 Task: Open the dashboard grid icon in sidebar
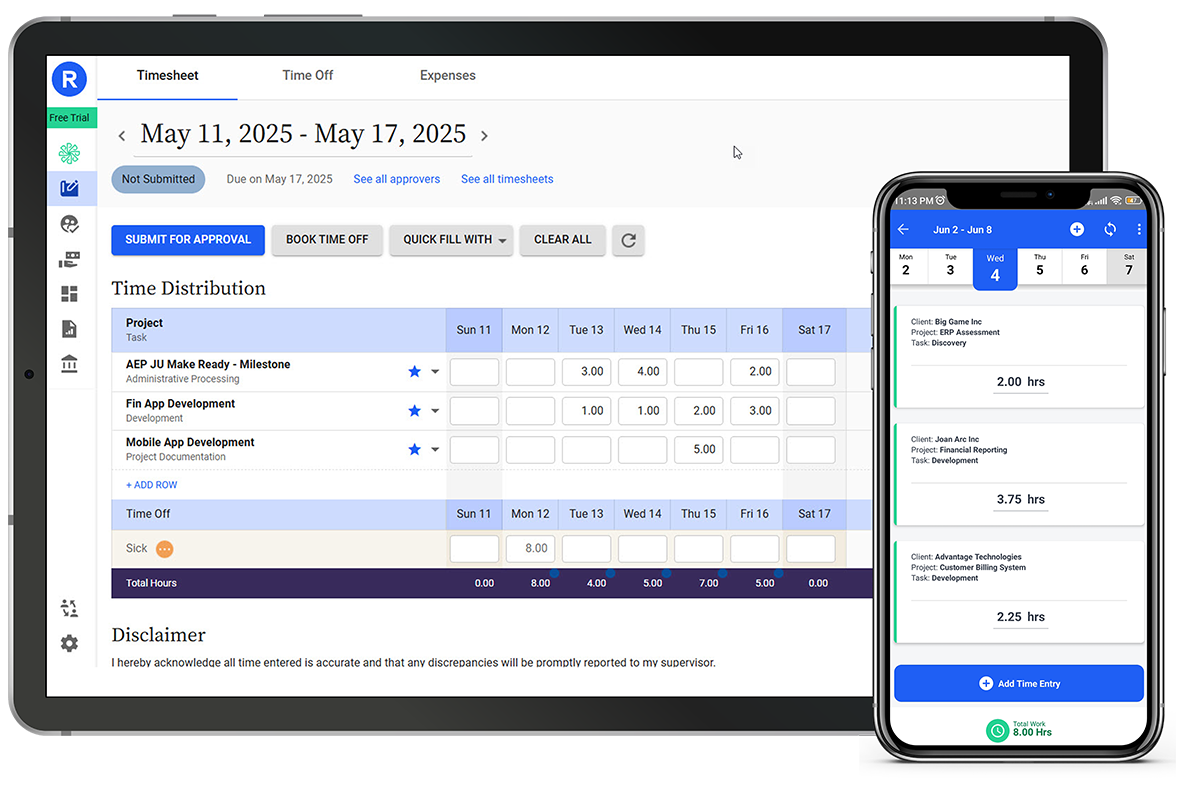pos(69,294)
